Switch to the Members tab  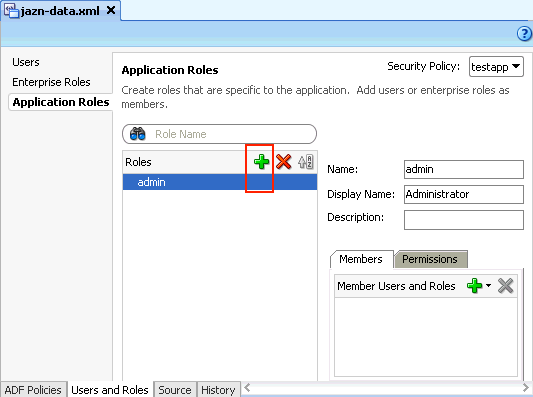click(x=361, y=259)
